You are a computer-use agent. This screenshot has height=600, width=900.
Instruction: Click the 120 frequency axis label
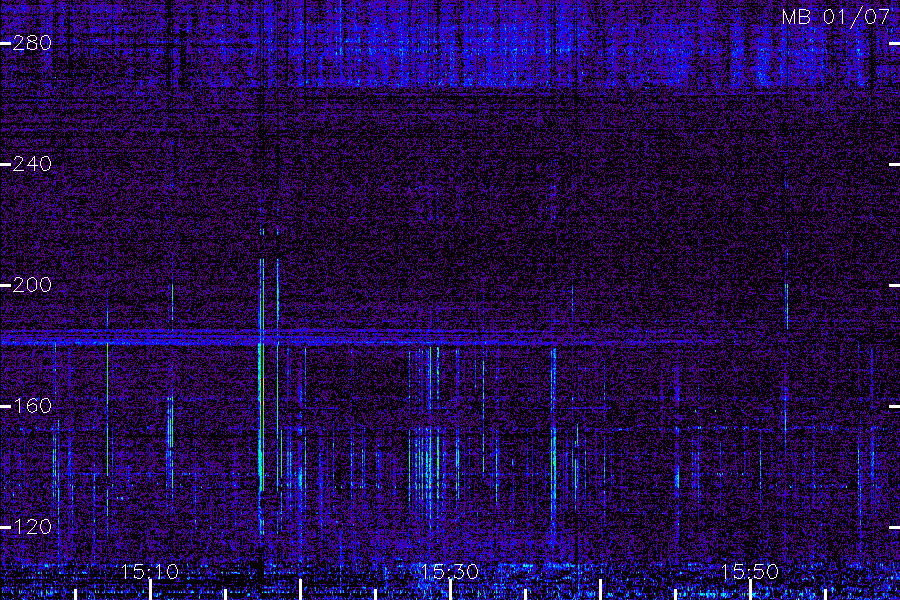coord(32,527)
